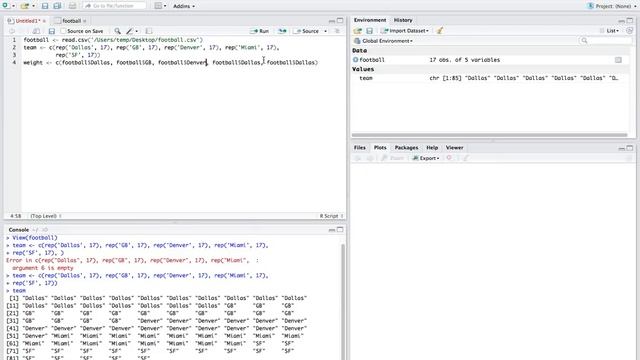Switch to the Viewer tab
Viewport: 640px width, 360px height.
(x=454, y=148)
